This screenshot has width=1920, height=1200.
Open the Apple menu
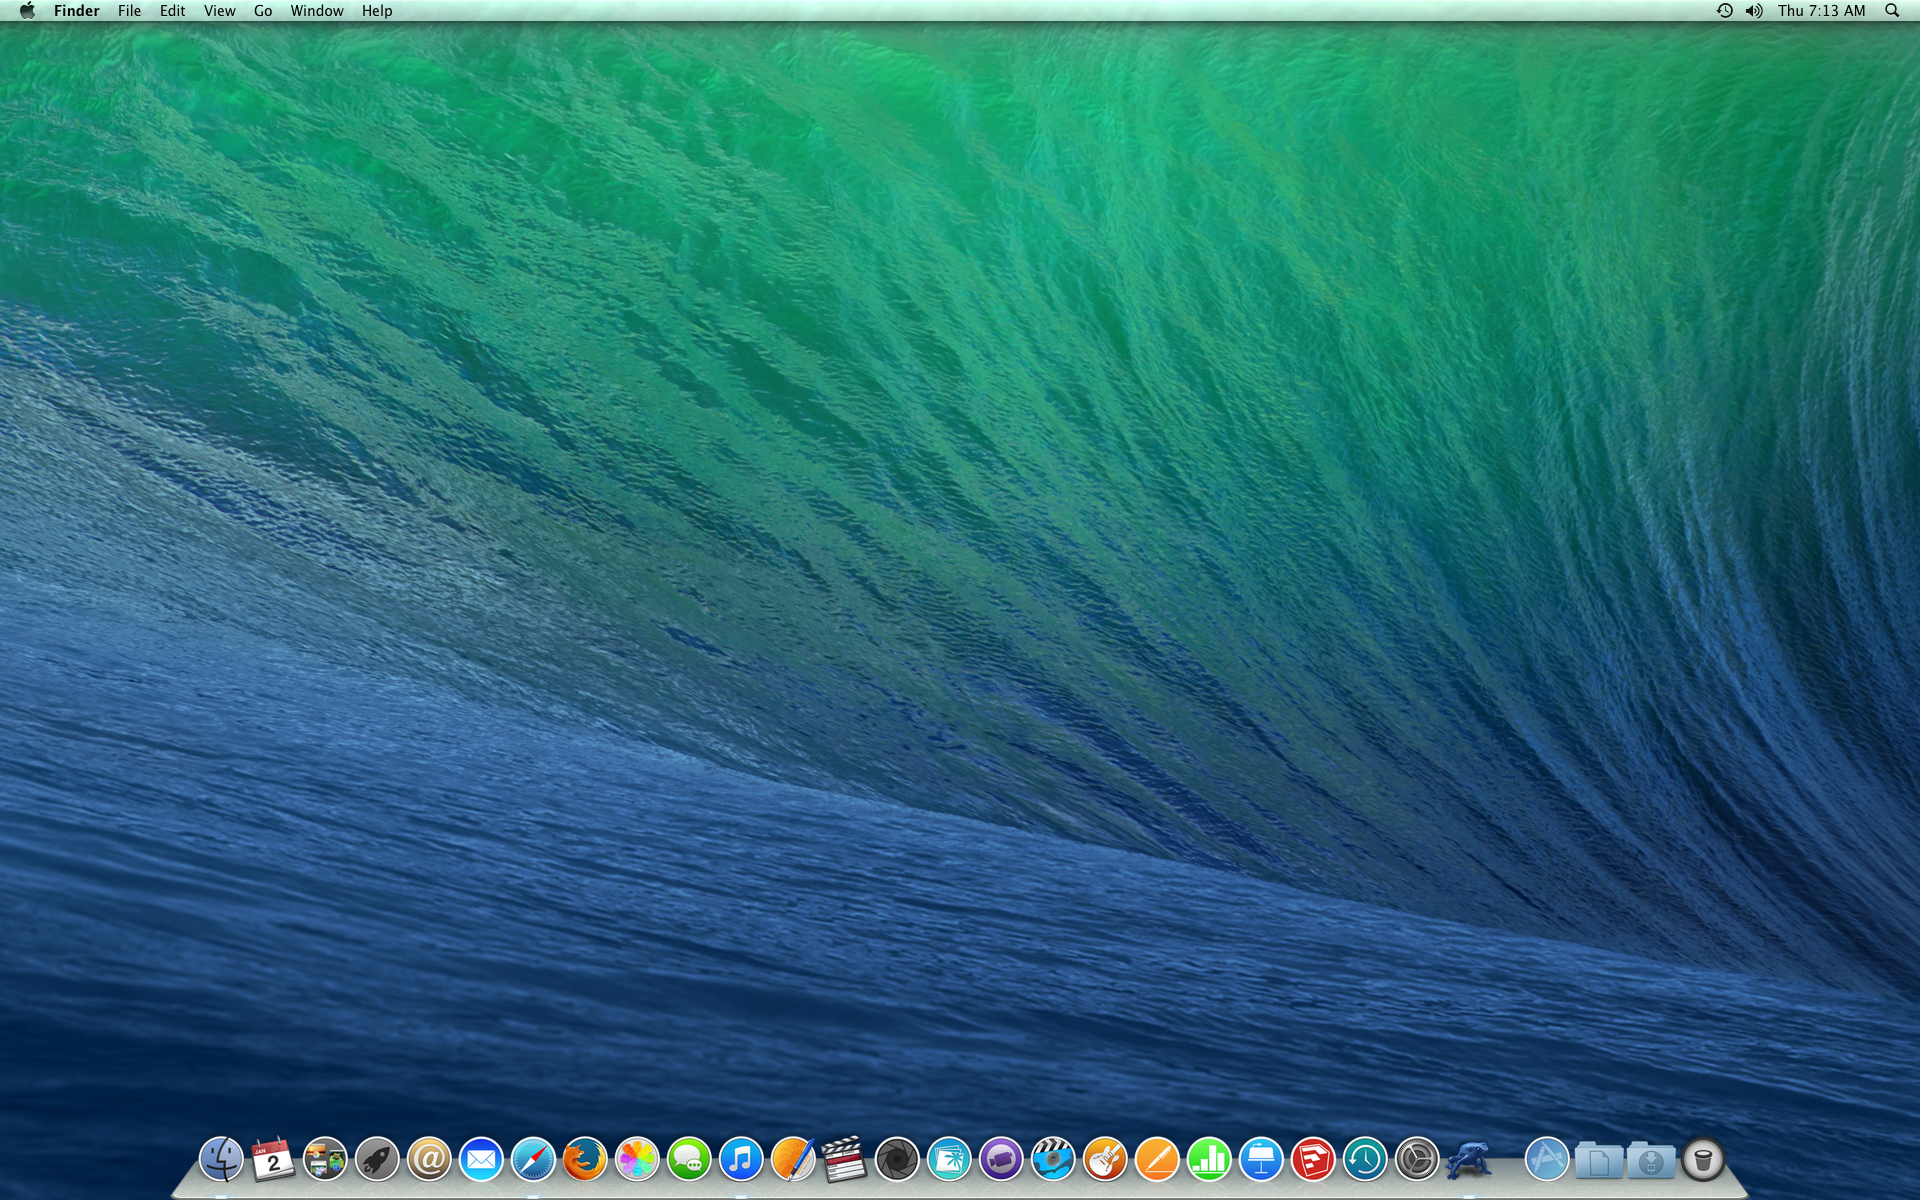[27, 11]
